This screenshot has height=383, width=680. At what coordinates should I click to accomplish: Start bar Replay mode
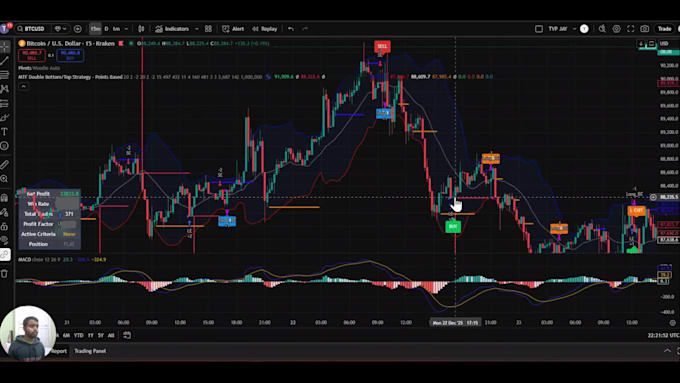pyautogui.click(x=265, y=29)
